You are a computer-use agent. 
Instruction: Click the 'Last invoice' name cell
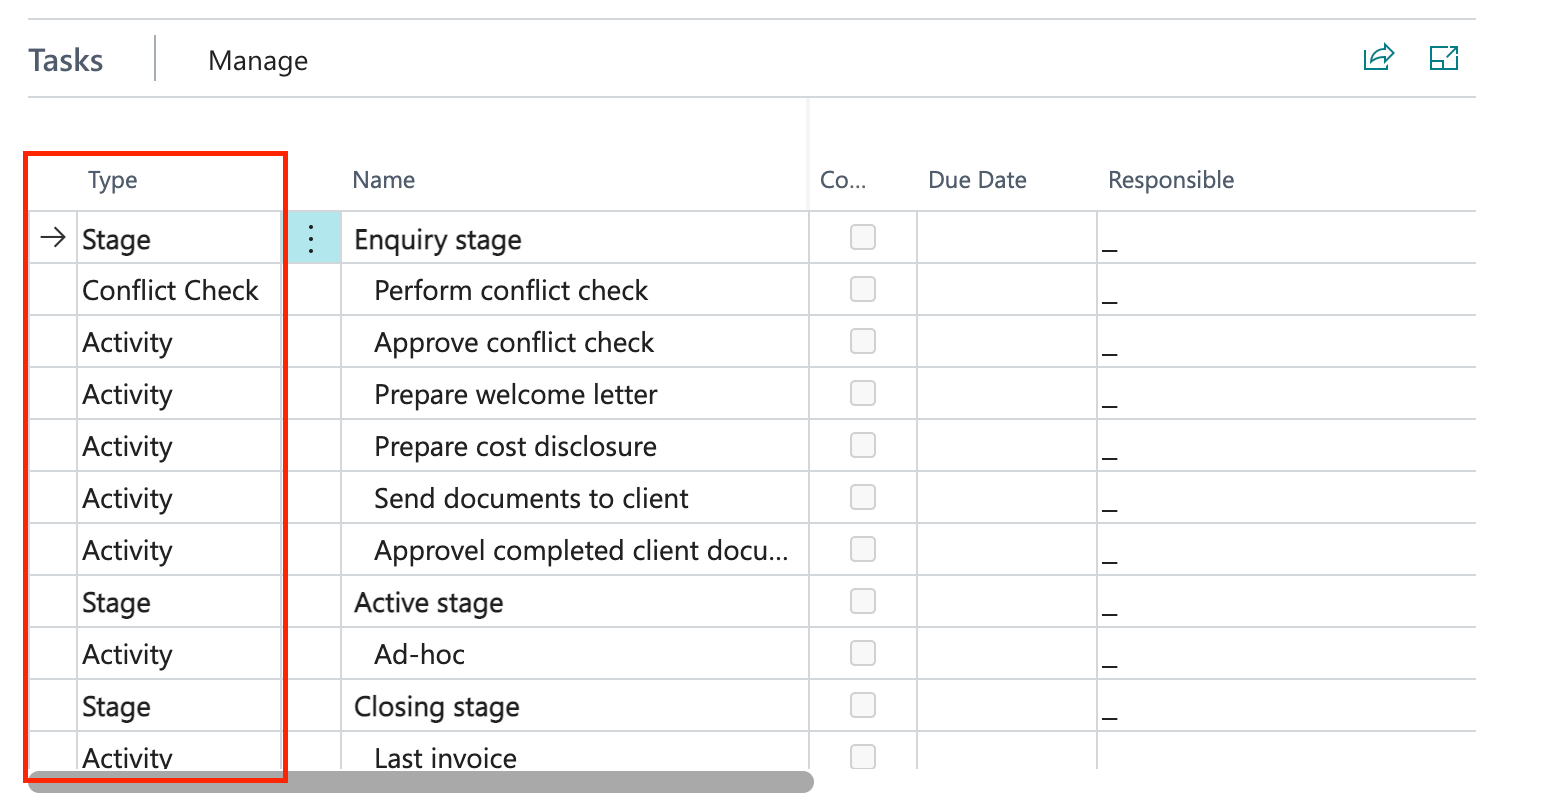[575, 751]
